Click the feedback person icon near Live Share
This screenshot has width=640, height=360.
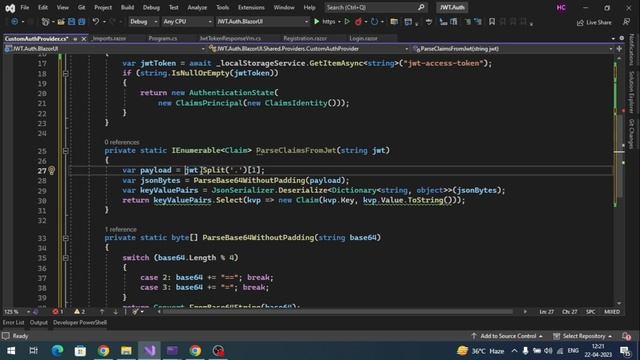click(x=627, y=22)
